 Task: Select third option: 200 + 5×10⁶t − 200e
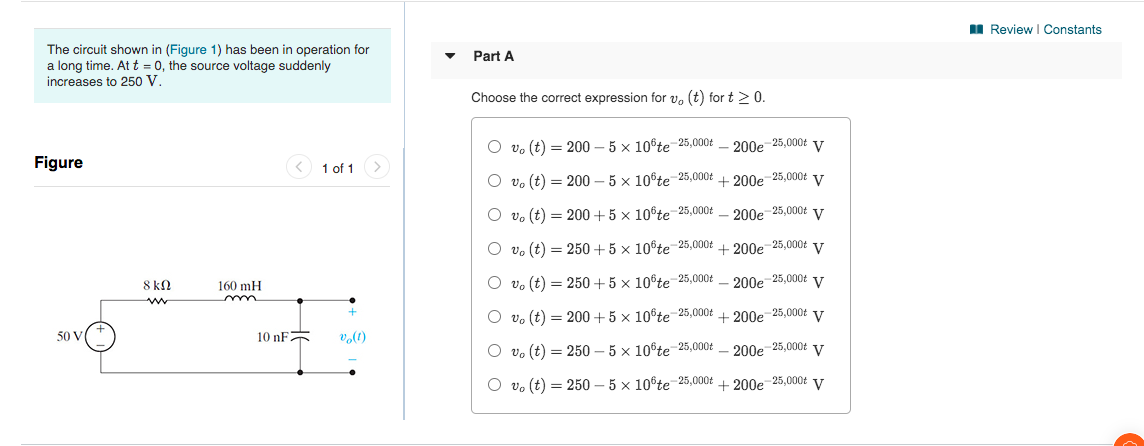tap(495, 215)
